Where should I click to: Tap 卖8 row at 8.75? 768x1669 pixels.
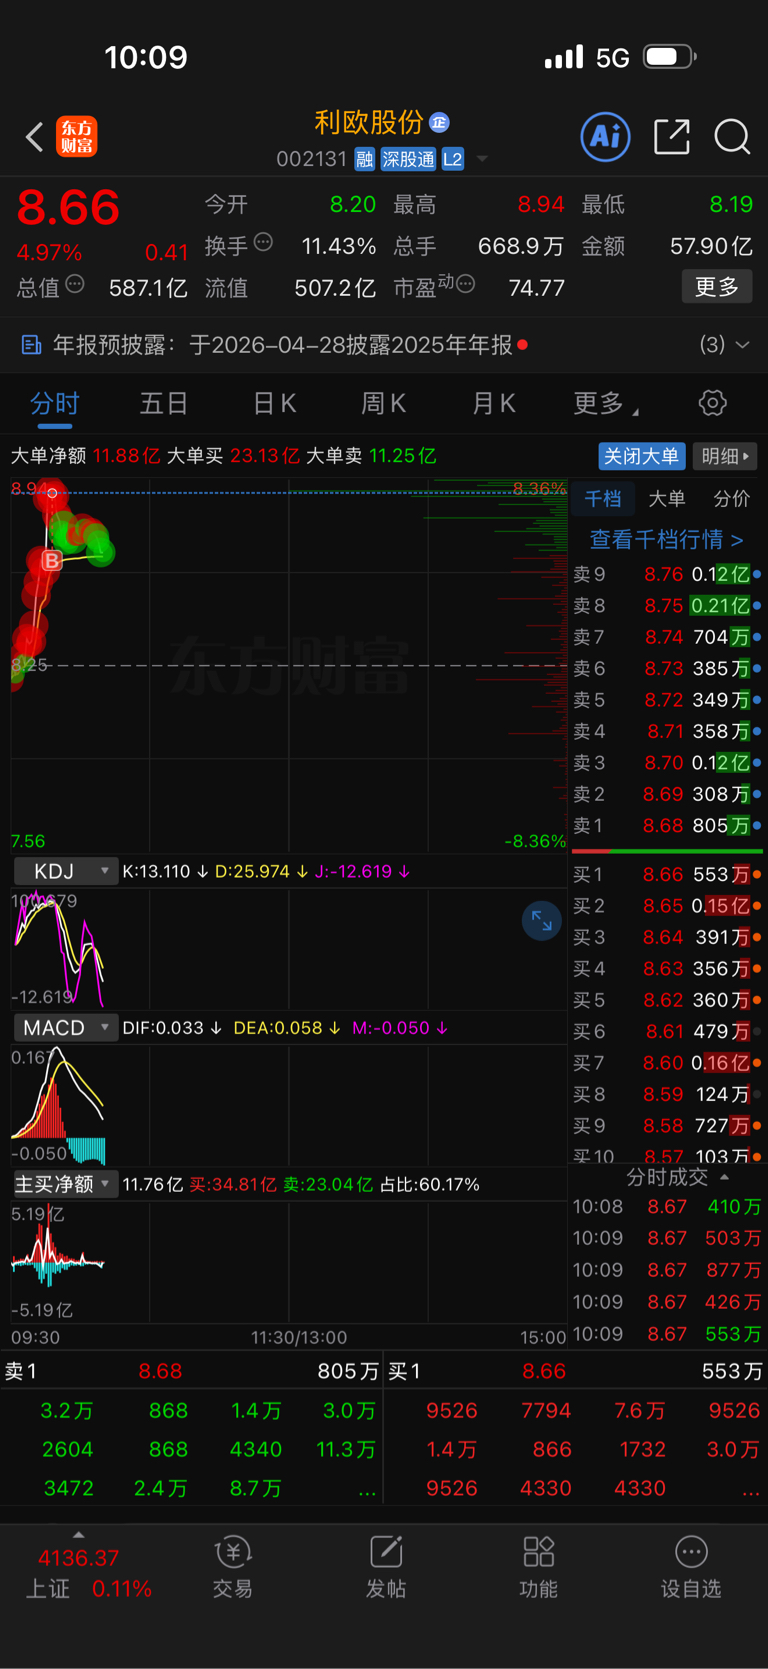point(667,606)
